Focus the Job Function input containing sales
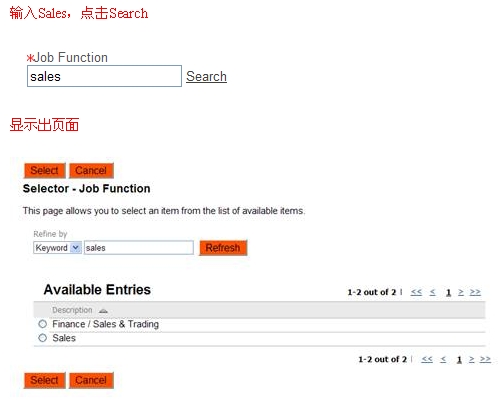Image resolution: width=503 pixels, height=414 pixels. 104,76
